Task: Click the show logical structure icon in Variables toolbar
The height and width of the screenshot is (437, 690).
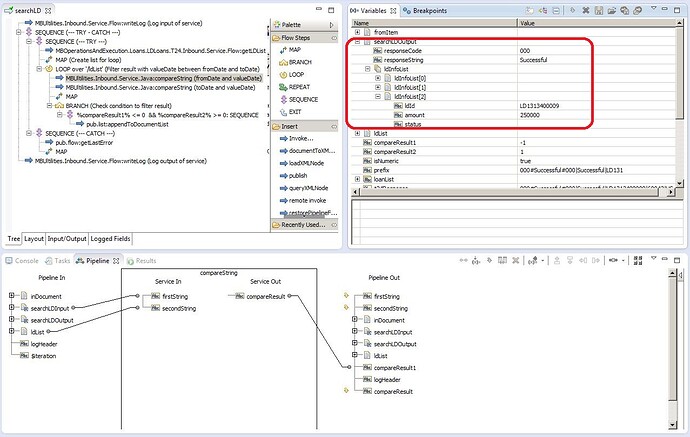Action: coord(543,11)
